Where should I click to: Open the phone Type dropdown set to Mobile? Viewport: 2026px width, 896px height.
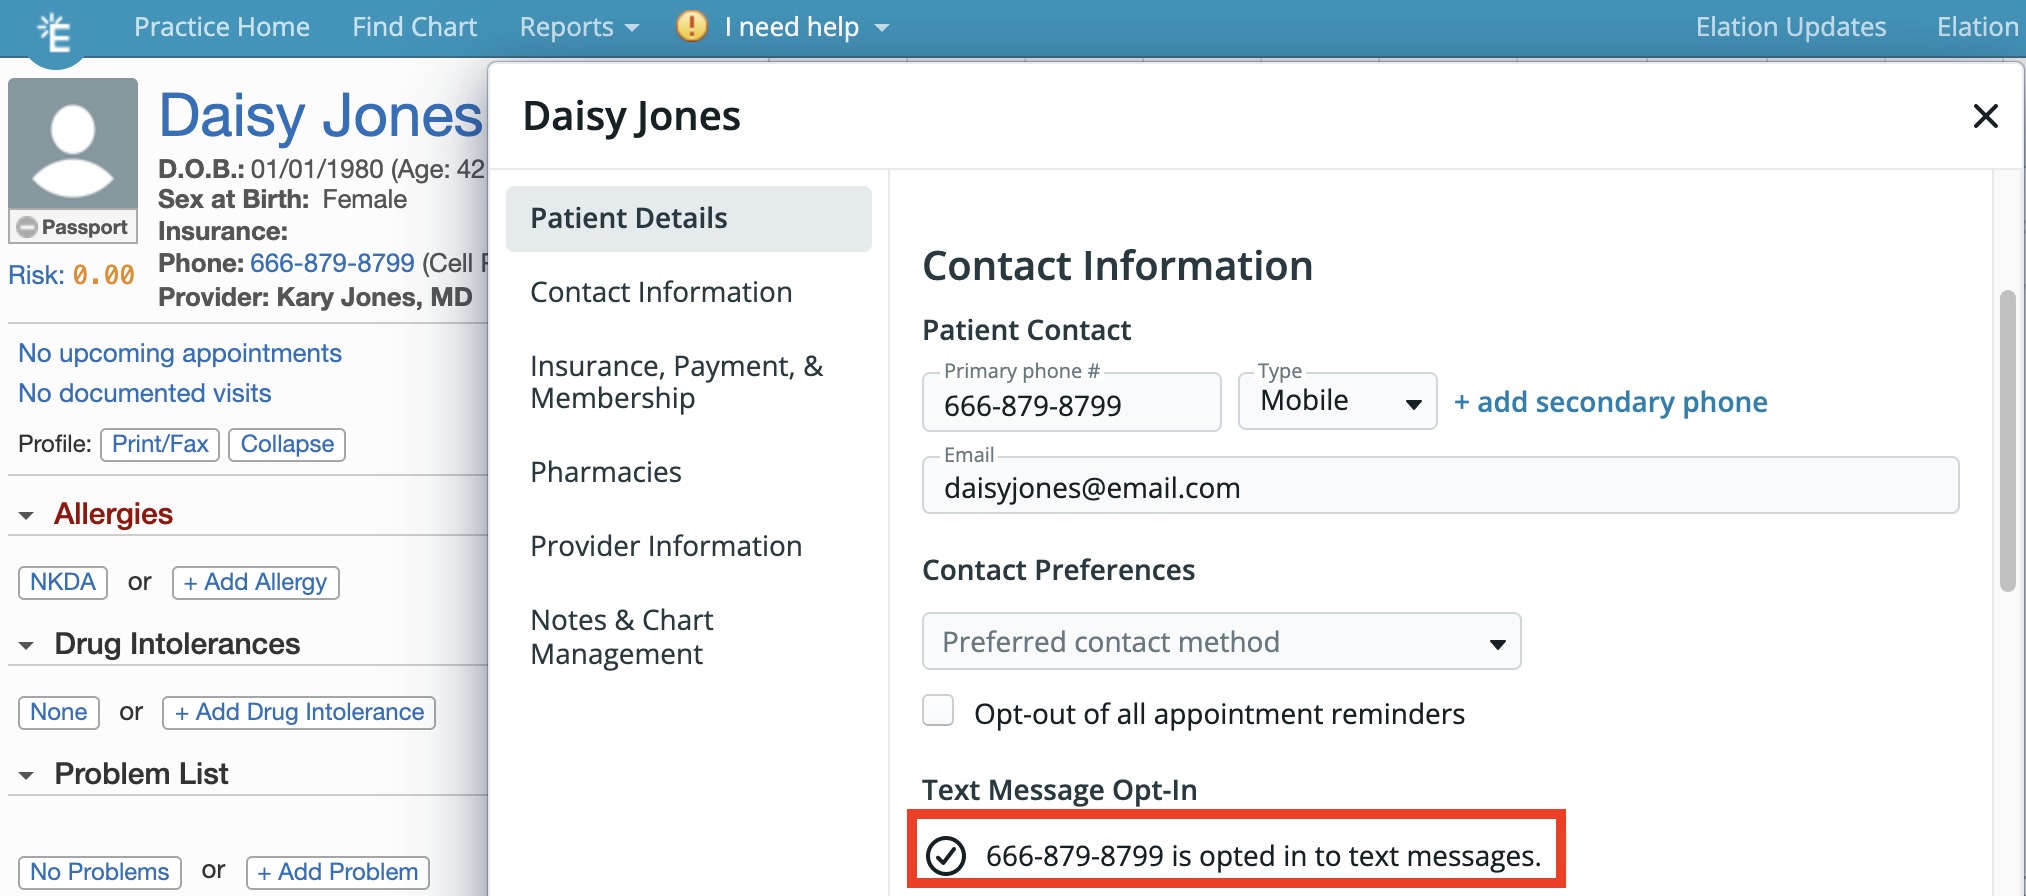[1337, 401]
